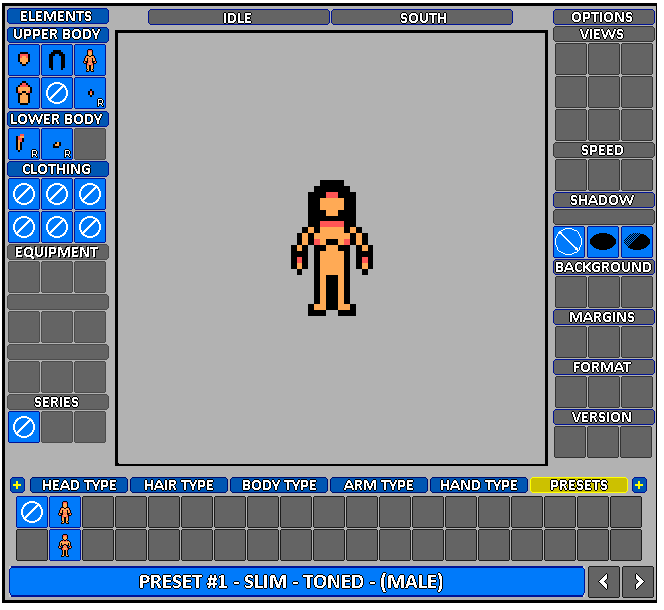
Task: Switch to the Presets tab
Action: pos(579,485)
